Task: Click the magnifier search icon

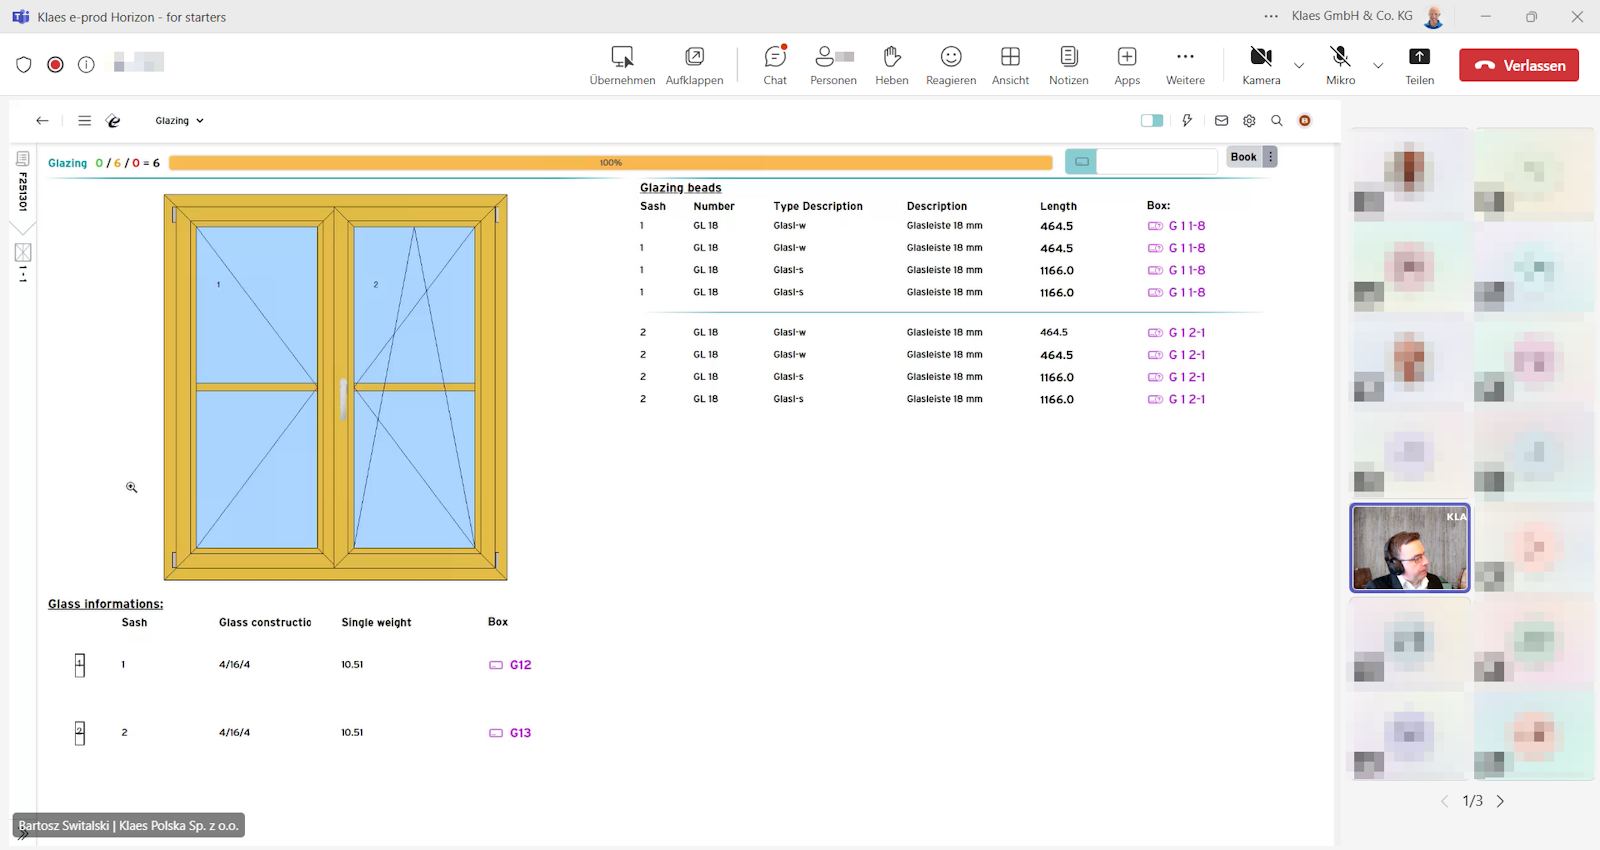Action: click(1277, 121)
